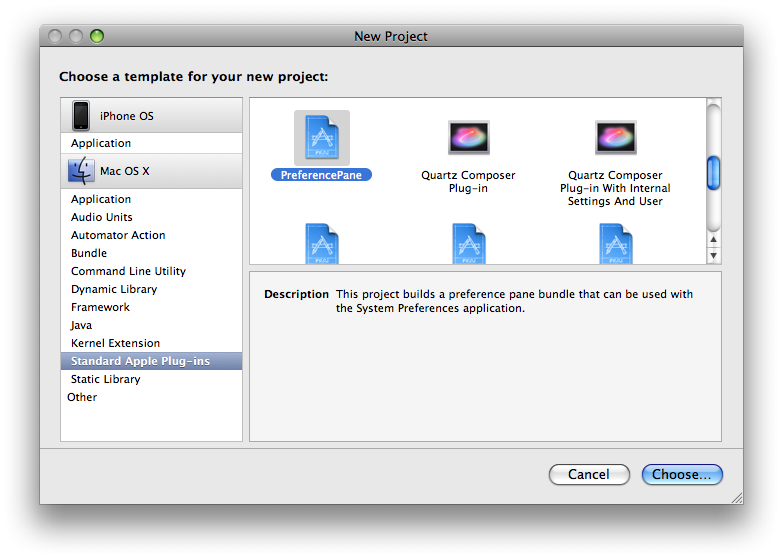The height and width of the screenshot is (559, 783).
Task: Select Bundle category
Action: 151,253
